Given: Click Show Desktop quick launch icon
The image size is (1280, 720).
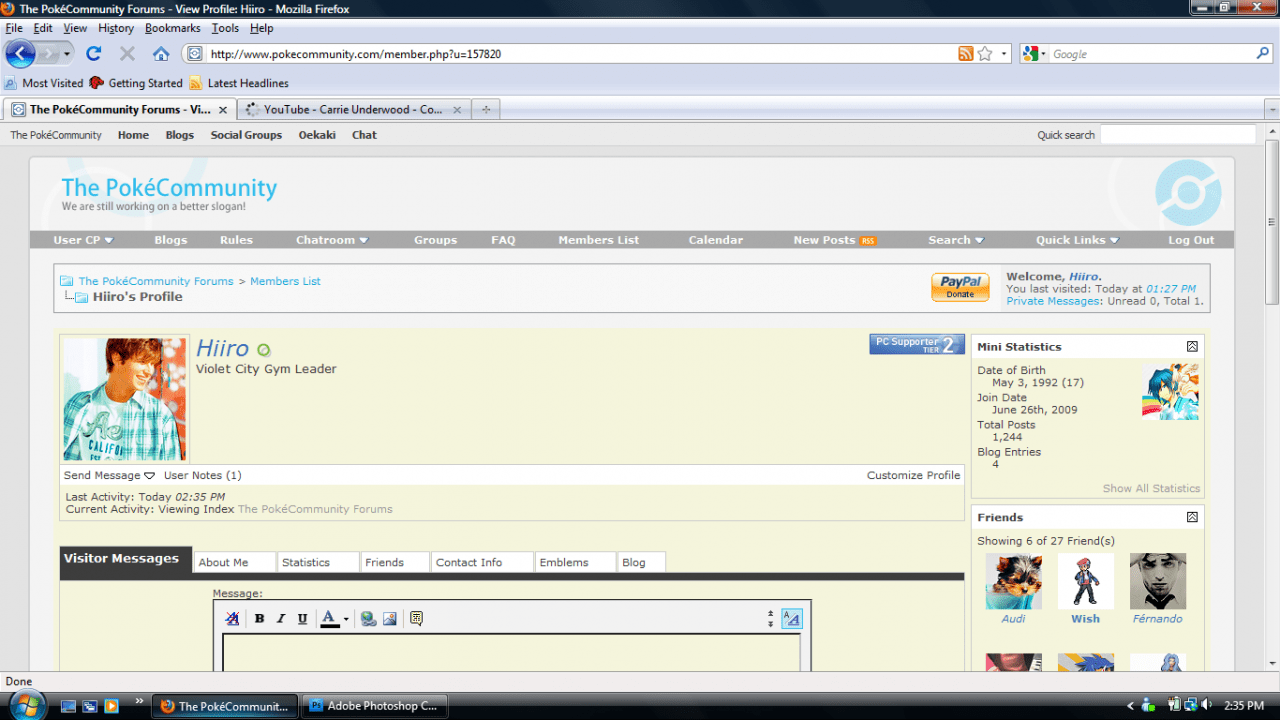Looking at the screenshot, I should pos(68,706).
